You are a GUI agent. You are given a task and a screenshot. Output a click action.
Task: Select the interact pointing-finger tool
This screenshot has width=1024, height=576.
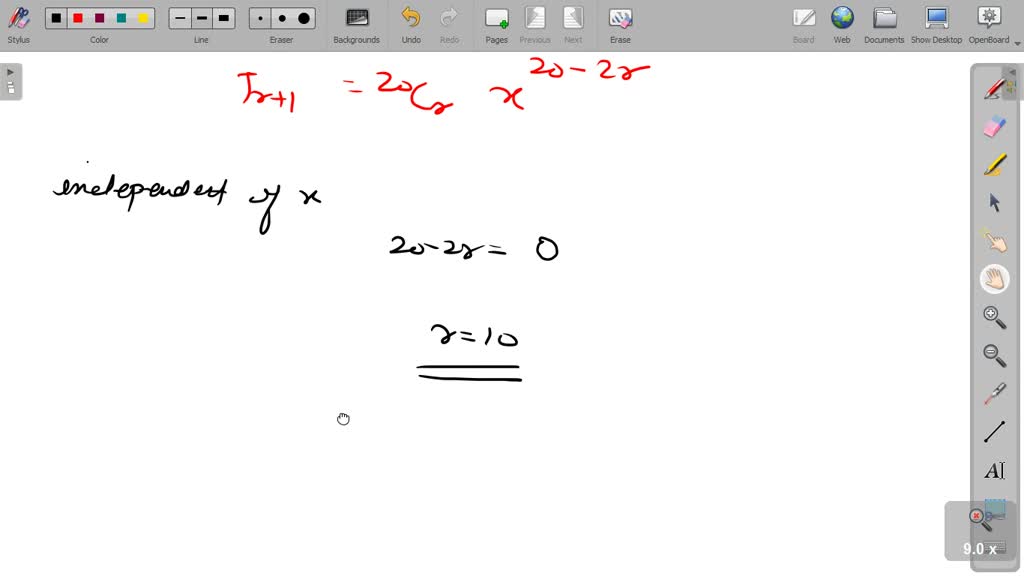point(995,241)
